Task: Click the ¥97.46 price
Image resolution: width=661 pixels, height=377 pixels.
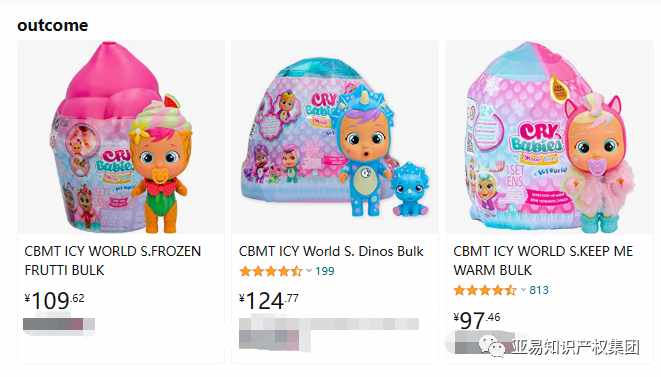Action: point(477,320)
